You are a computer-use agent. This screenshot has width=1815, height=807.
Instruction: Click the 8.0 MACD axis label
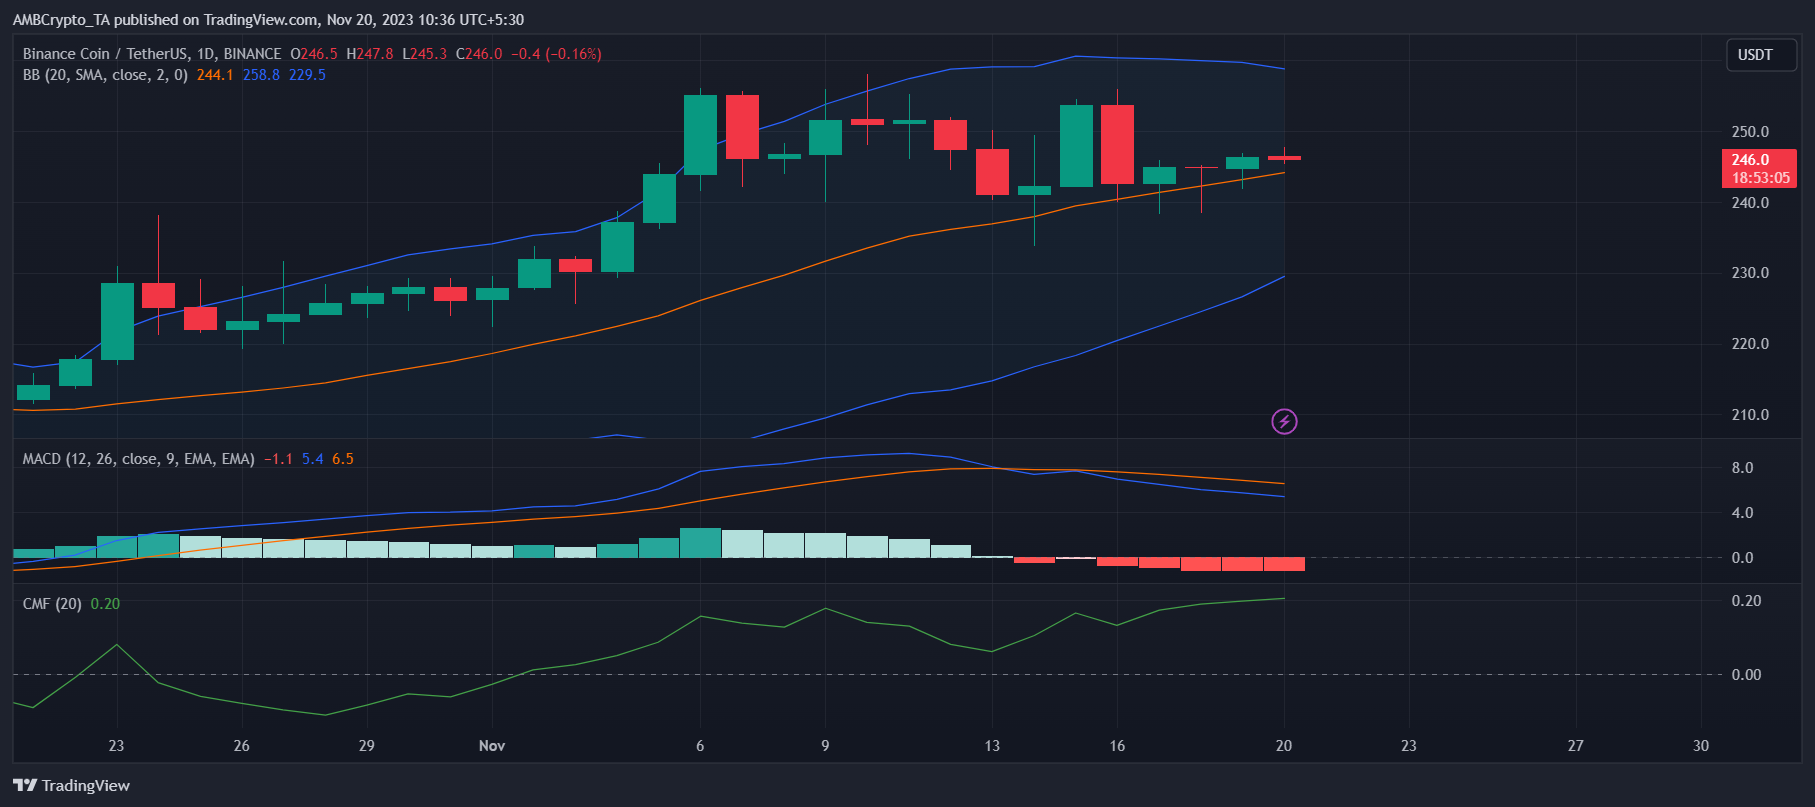tap(1742, 468)
